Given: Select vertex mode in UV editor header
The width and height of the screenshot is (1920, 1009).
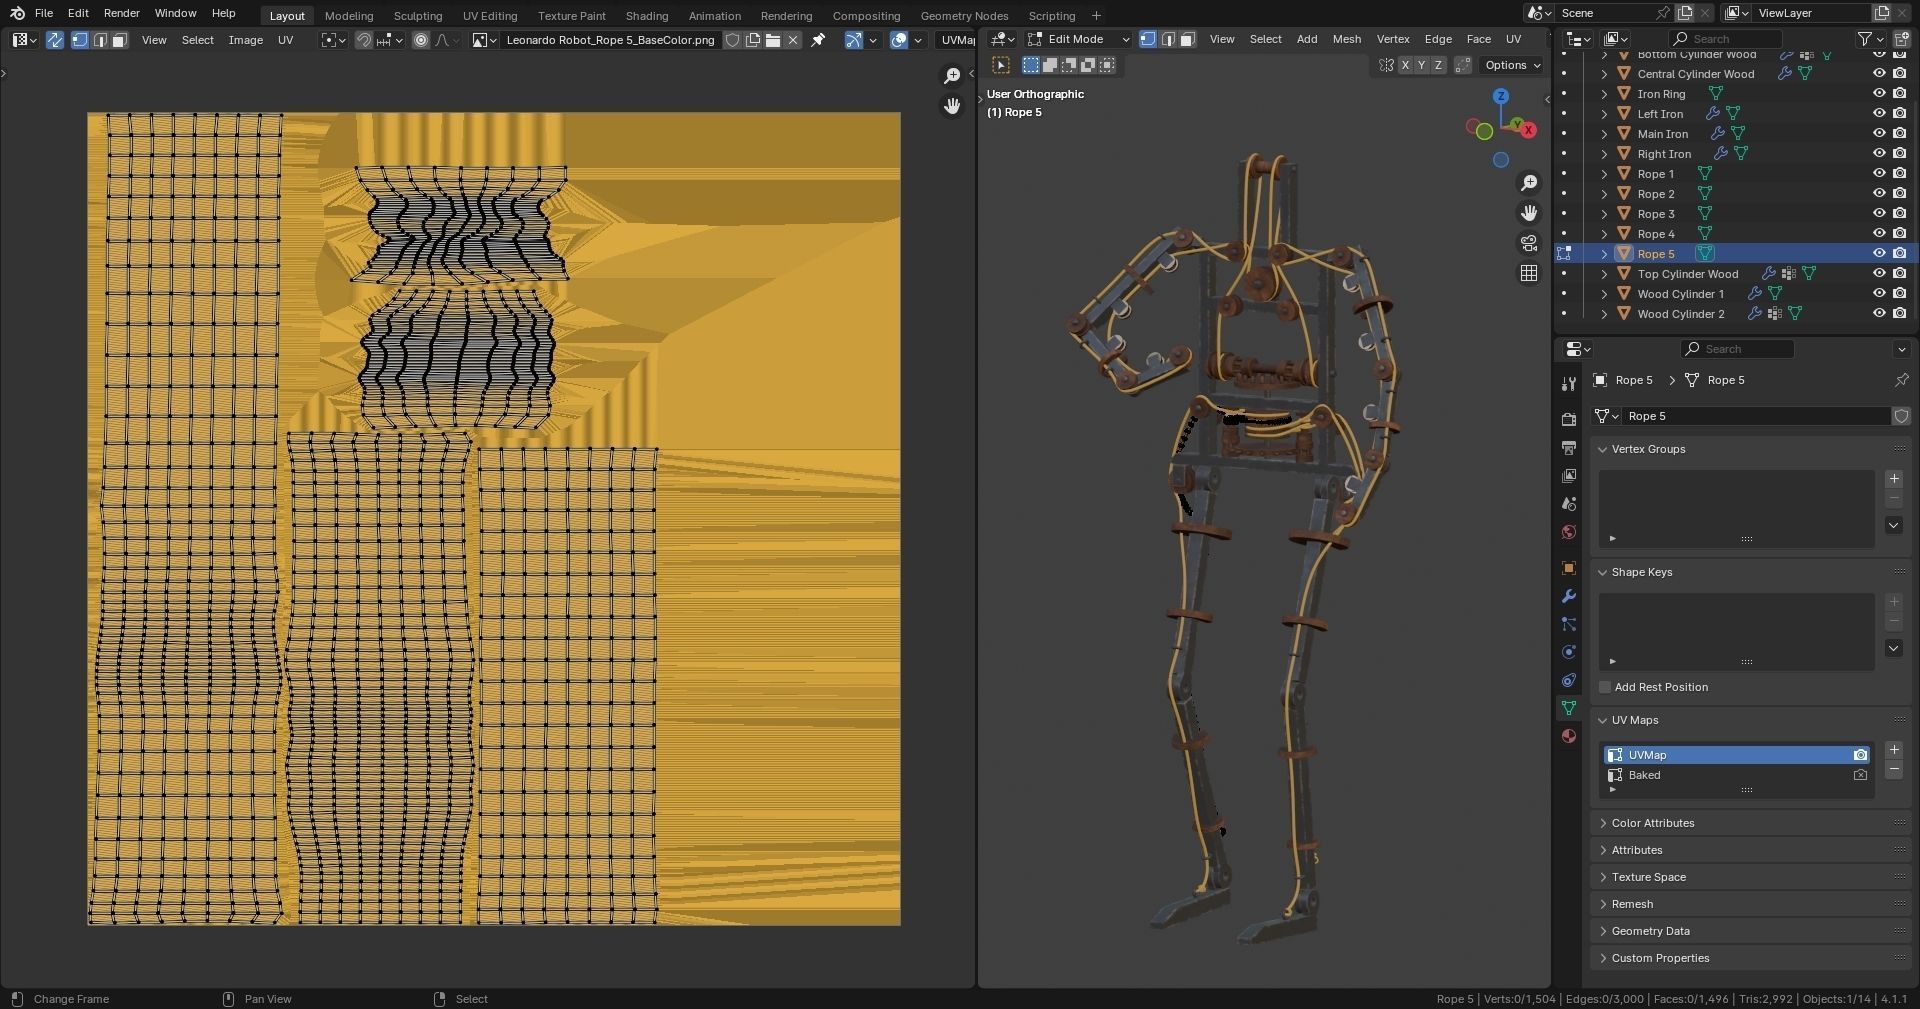Looking at the screenshot, I should pos(79,40).
